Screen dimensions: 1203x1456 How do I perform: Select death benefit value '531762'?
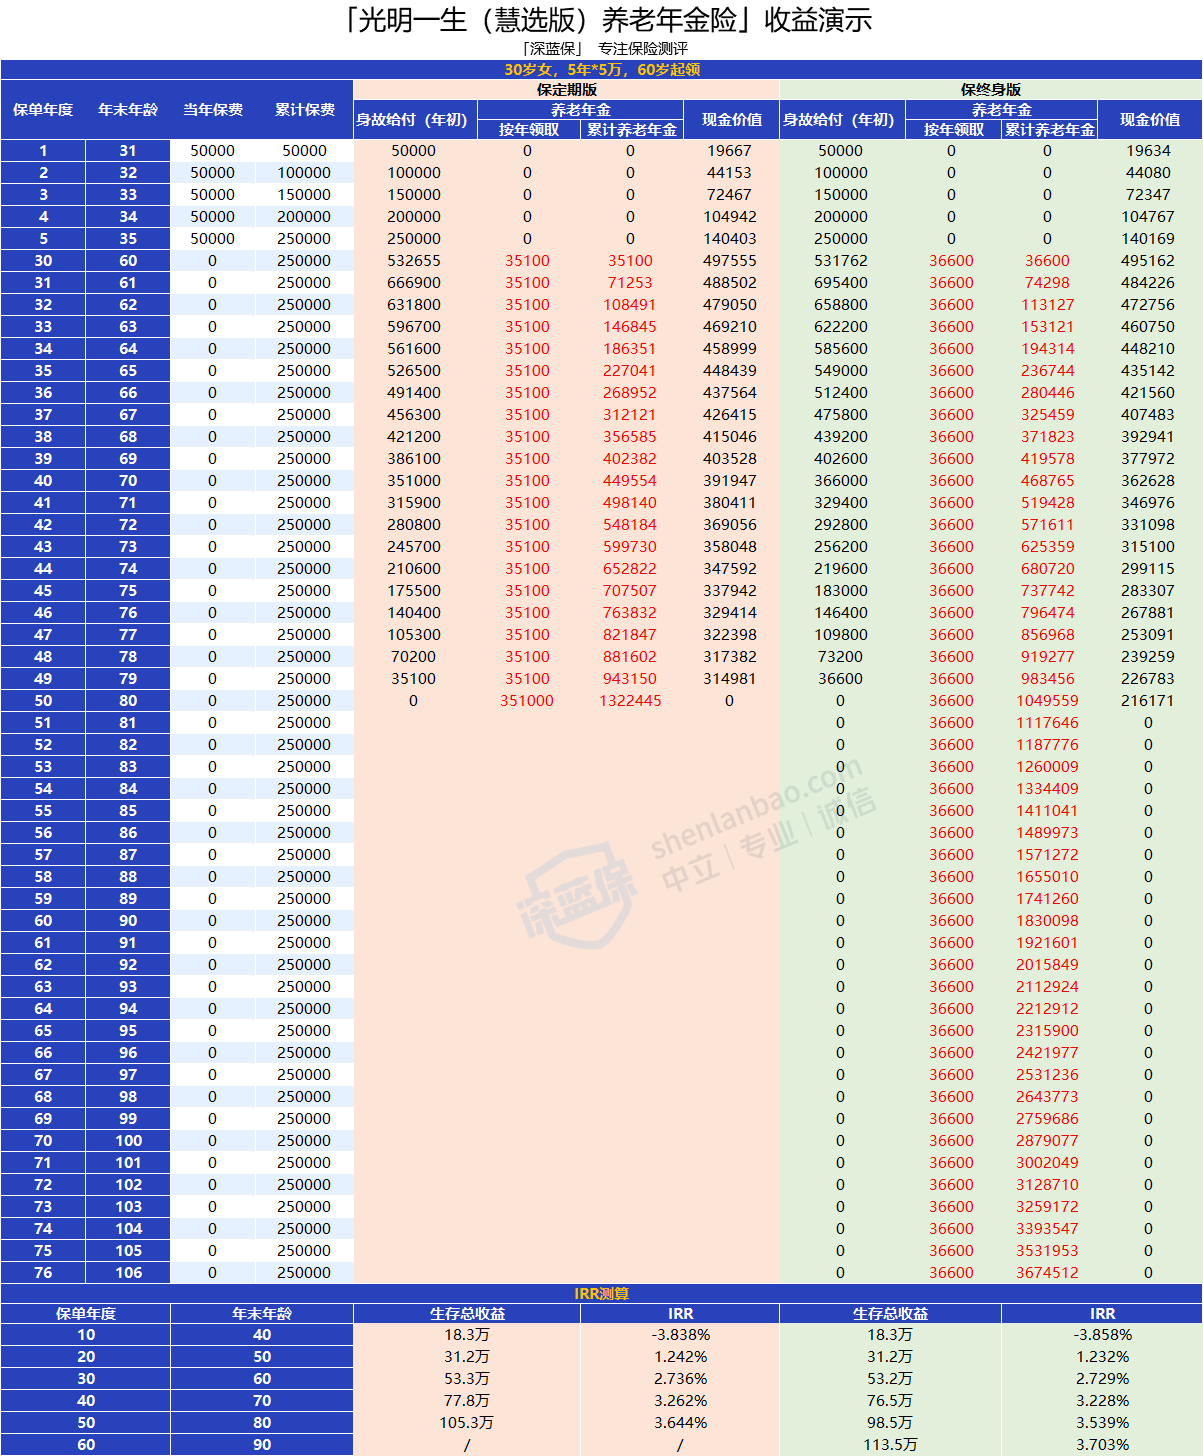841,261
